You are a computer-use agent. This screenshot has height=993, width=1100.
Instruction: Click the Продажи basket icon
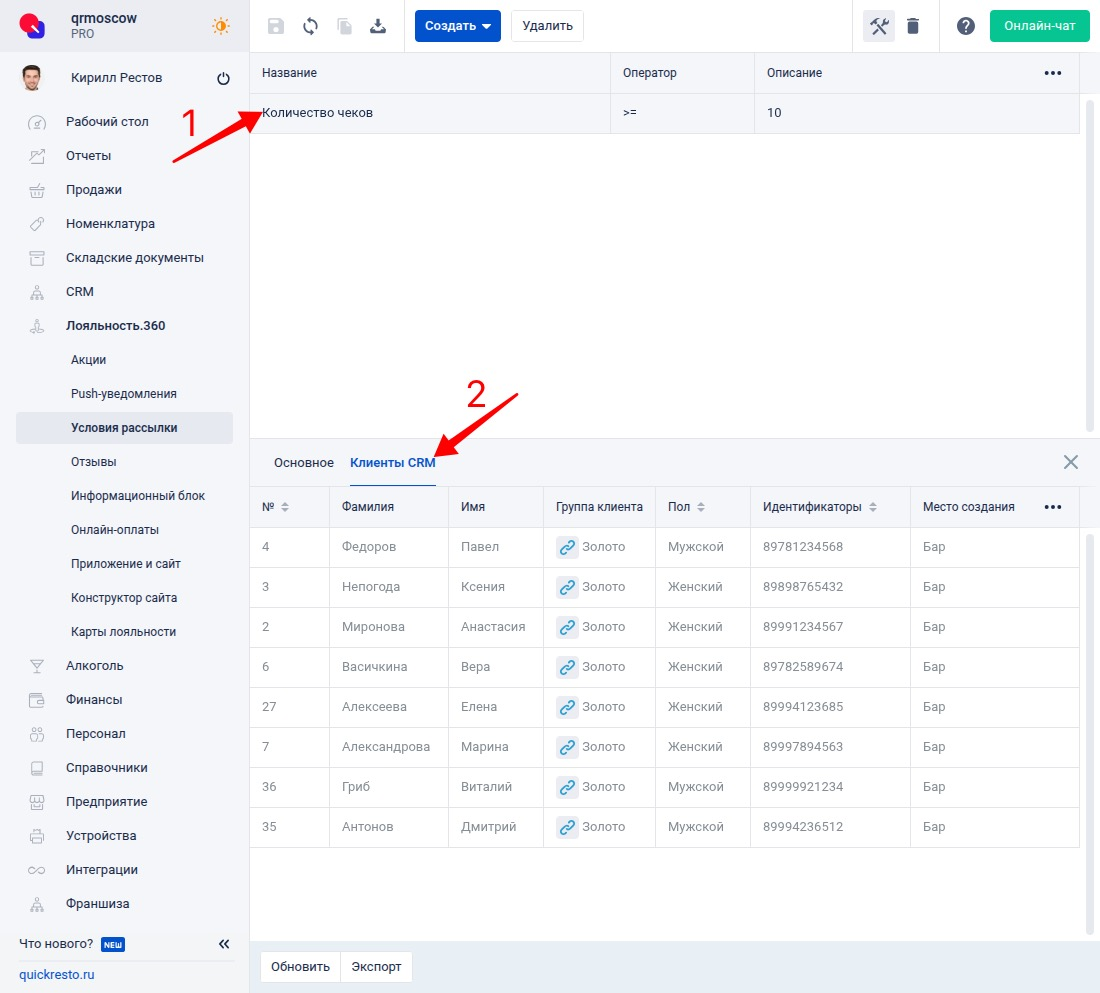click(36, 190)
